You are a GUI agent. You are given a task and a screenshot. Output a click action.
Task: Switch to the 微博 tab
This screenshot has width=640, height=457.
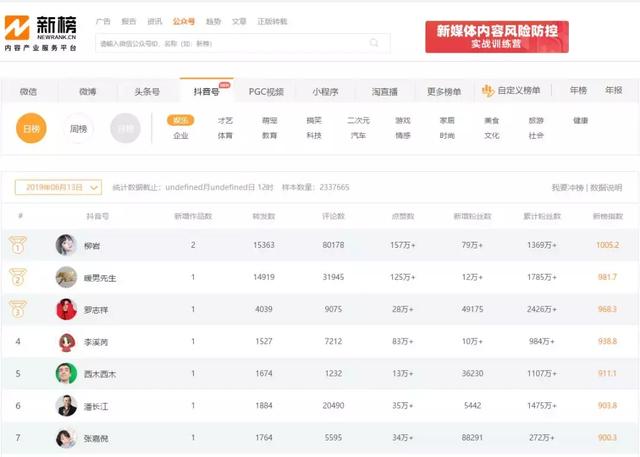pos(88,91)
